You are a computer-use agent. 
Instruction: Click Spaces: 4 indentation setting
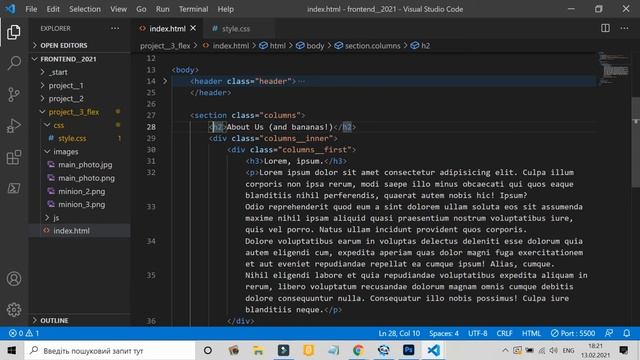pos(444,333)
